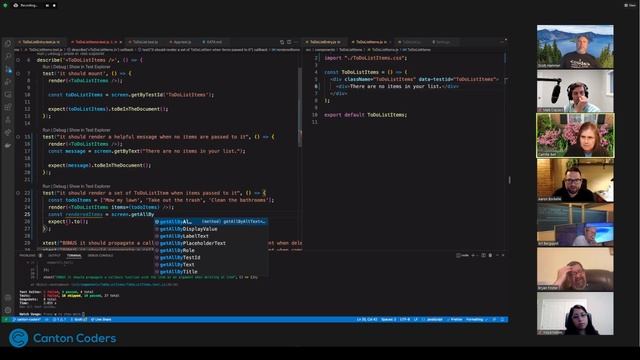Switch to the ToDoListEntry.js tab in right group
This screenshot has height=360, width=640.
(324, 42)
